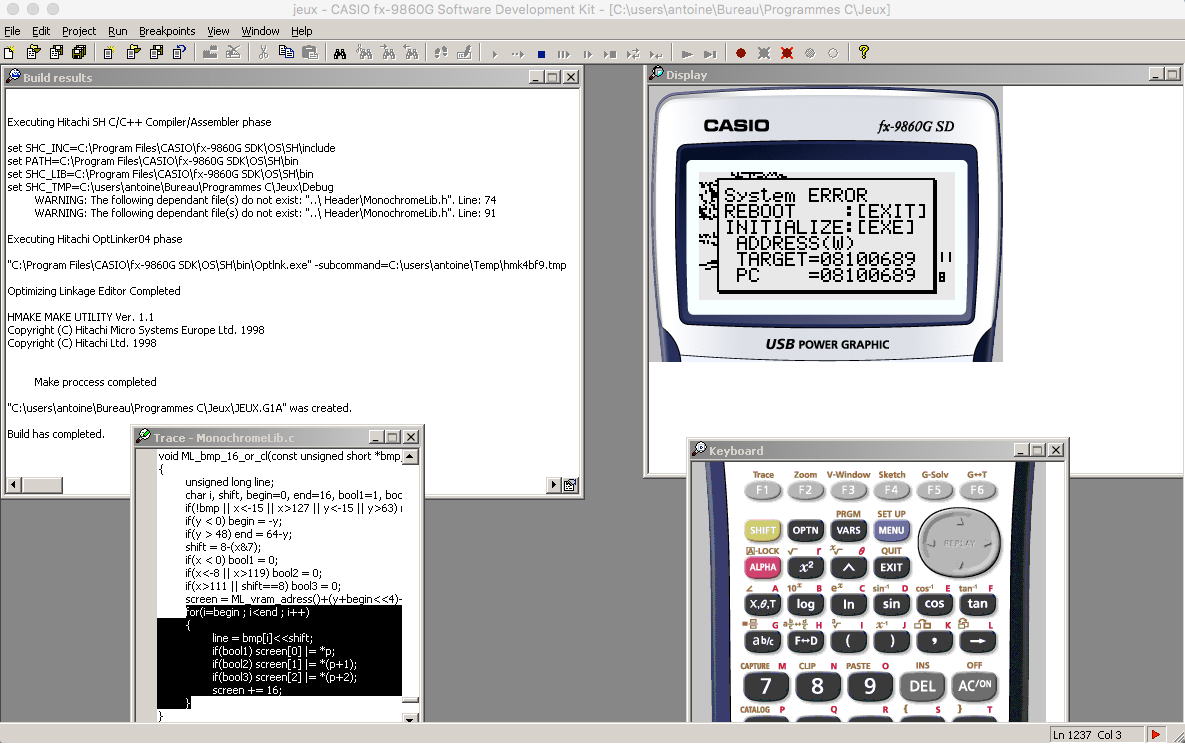Click the red arrow status bar icon

point(1156,734)
